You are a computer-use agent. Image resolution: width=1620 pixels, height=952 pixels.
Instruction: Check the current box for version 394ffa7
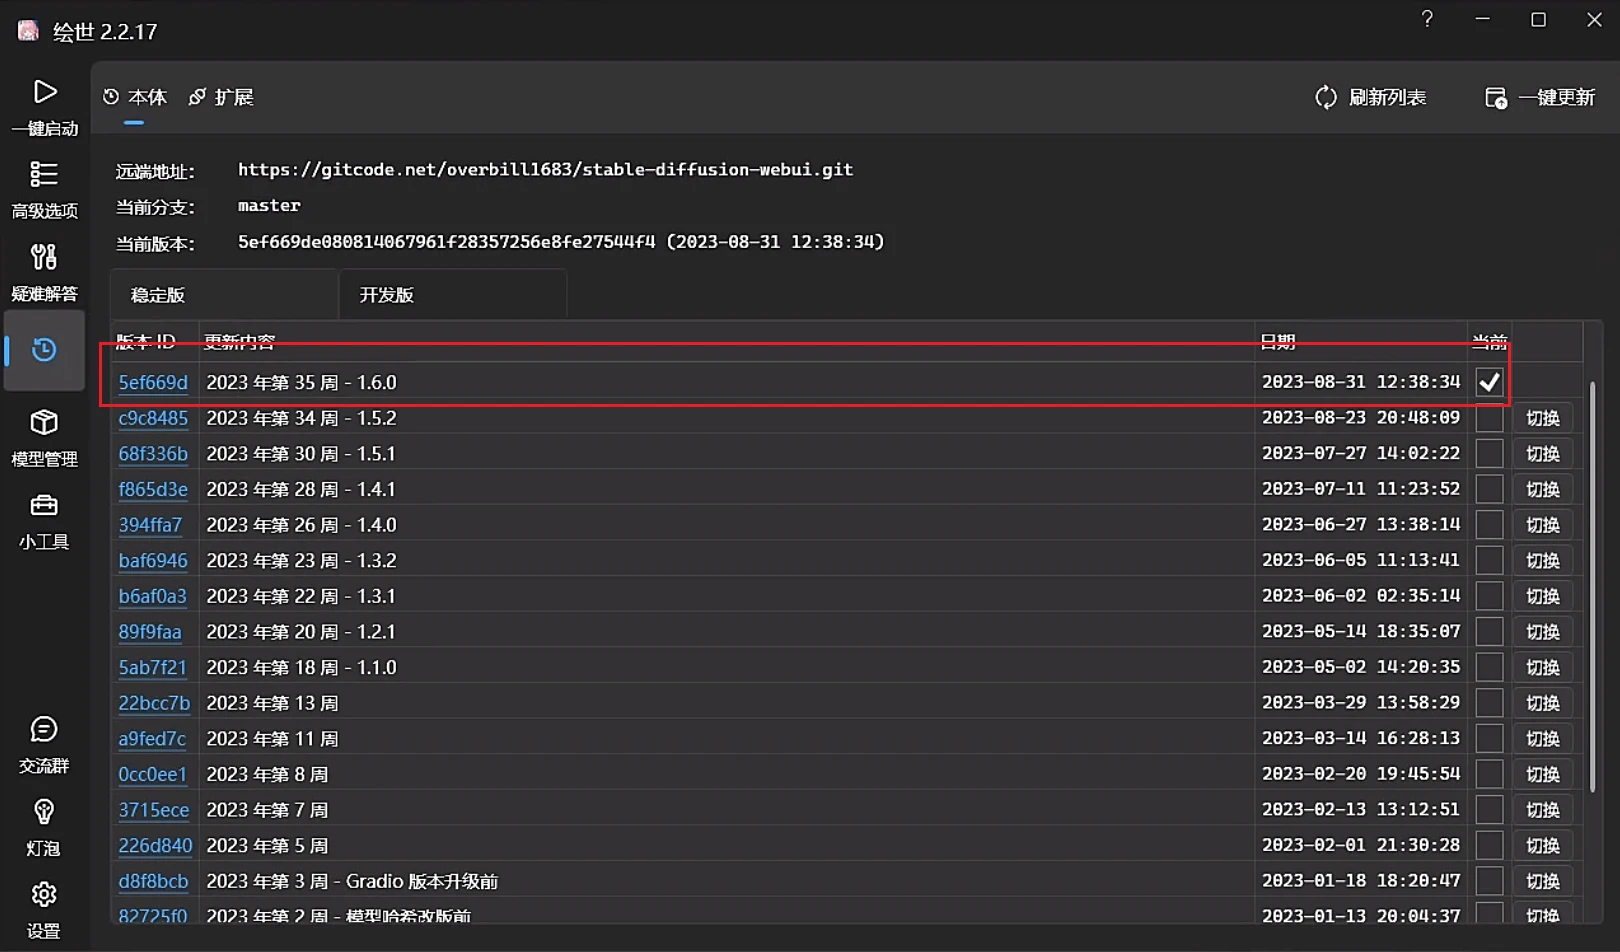tap(1489, 525)
